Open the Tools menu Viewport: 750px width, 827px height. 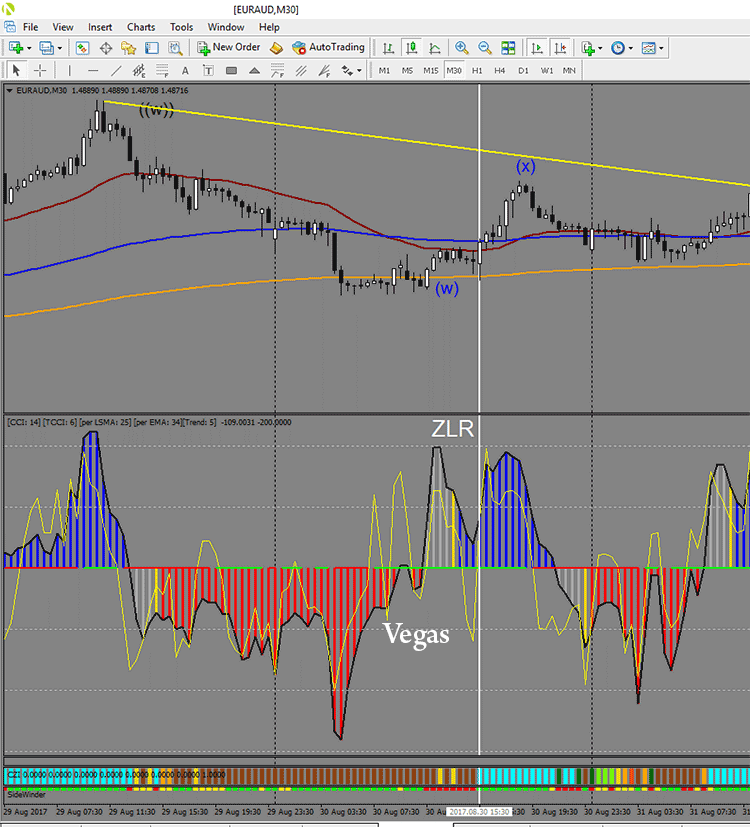pyautogui.click(x=181, y=27)
